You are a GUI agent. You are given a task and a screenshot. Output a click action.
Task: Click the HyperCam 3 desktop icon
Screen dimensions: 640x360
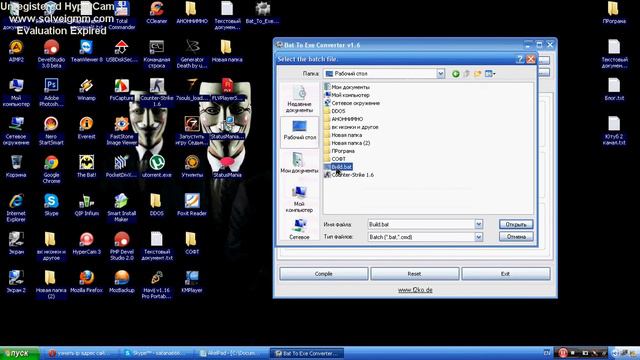click(x=87, y=243)
